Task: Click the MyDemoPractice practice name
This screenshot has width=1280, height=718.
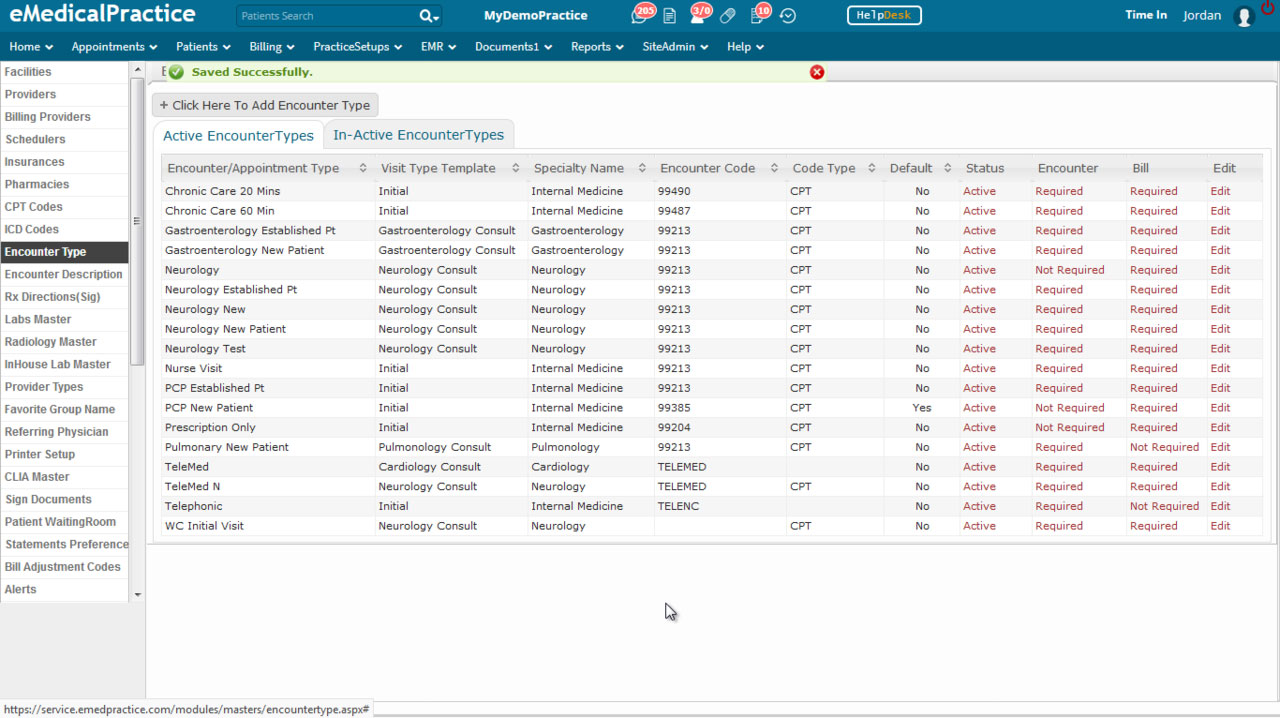Action: (536, 16)
